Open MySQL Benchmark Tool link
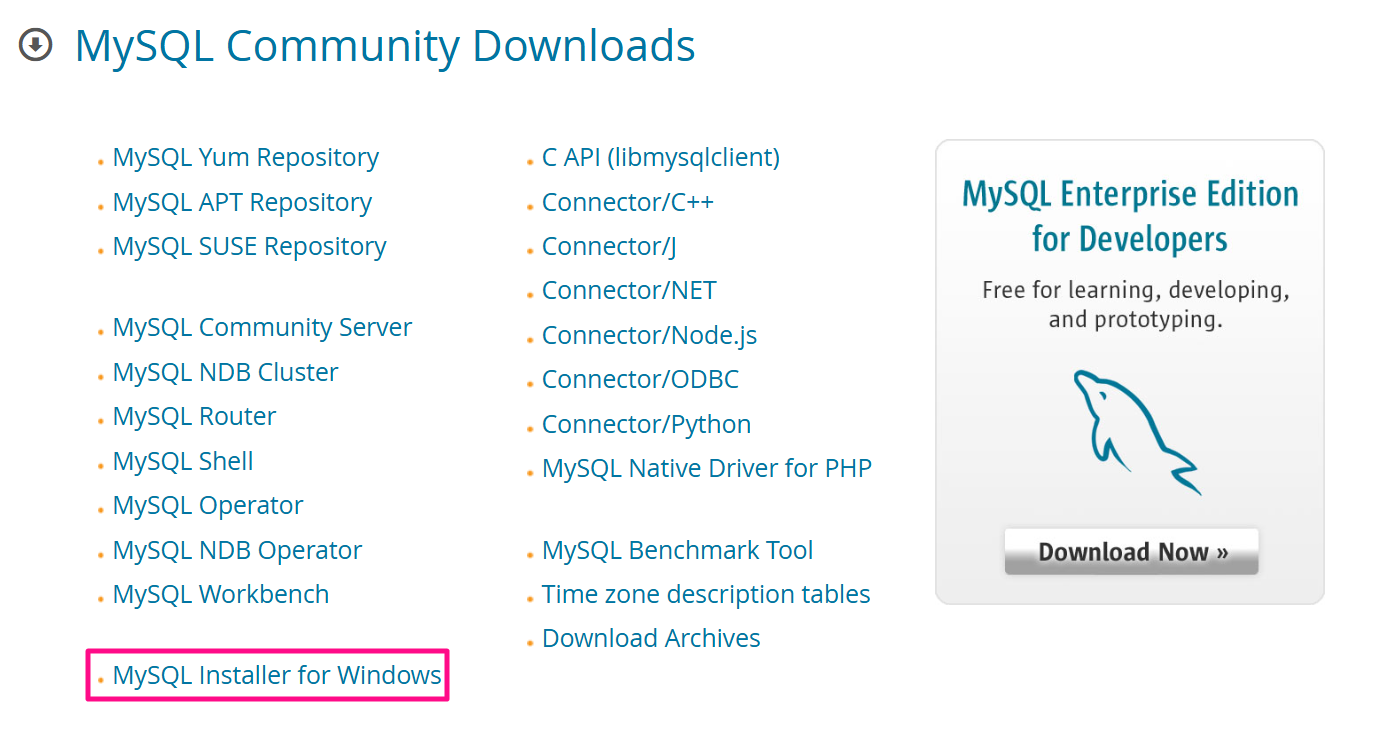 (x=677, y=550)
